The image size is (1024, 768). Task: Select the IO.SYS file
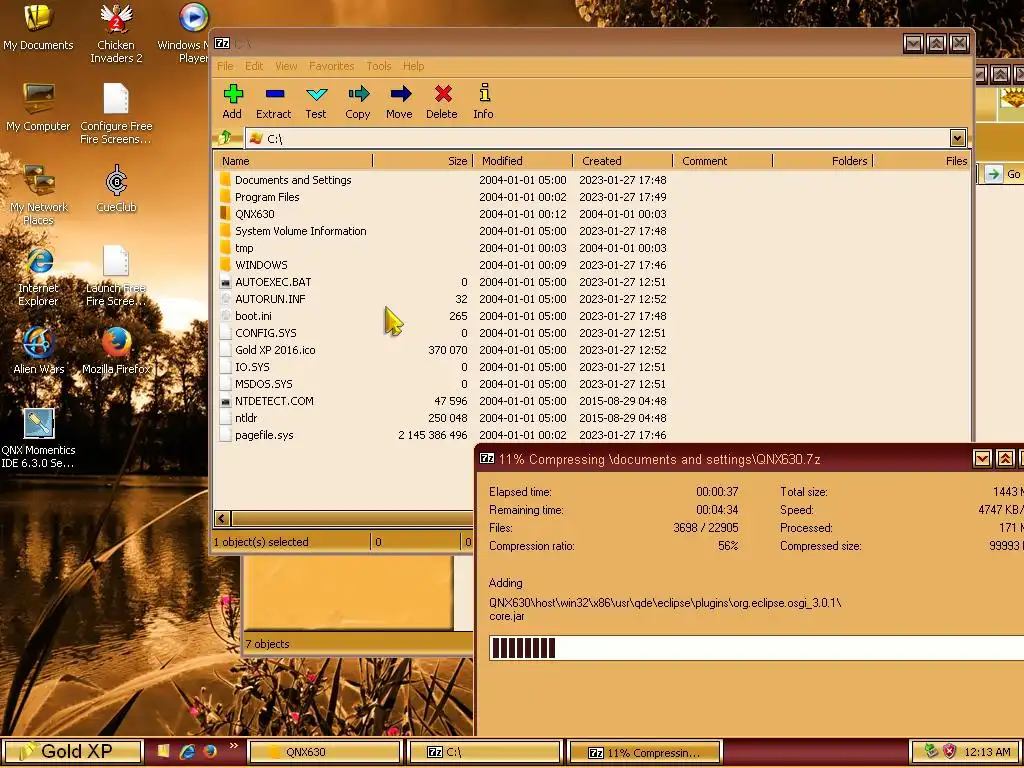(x=252, y=366)
